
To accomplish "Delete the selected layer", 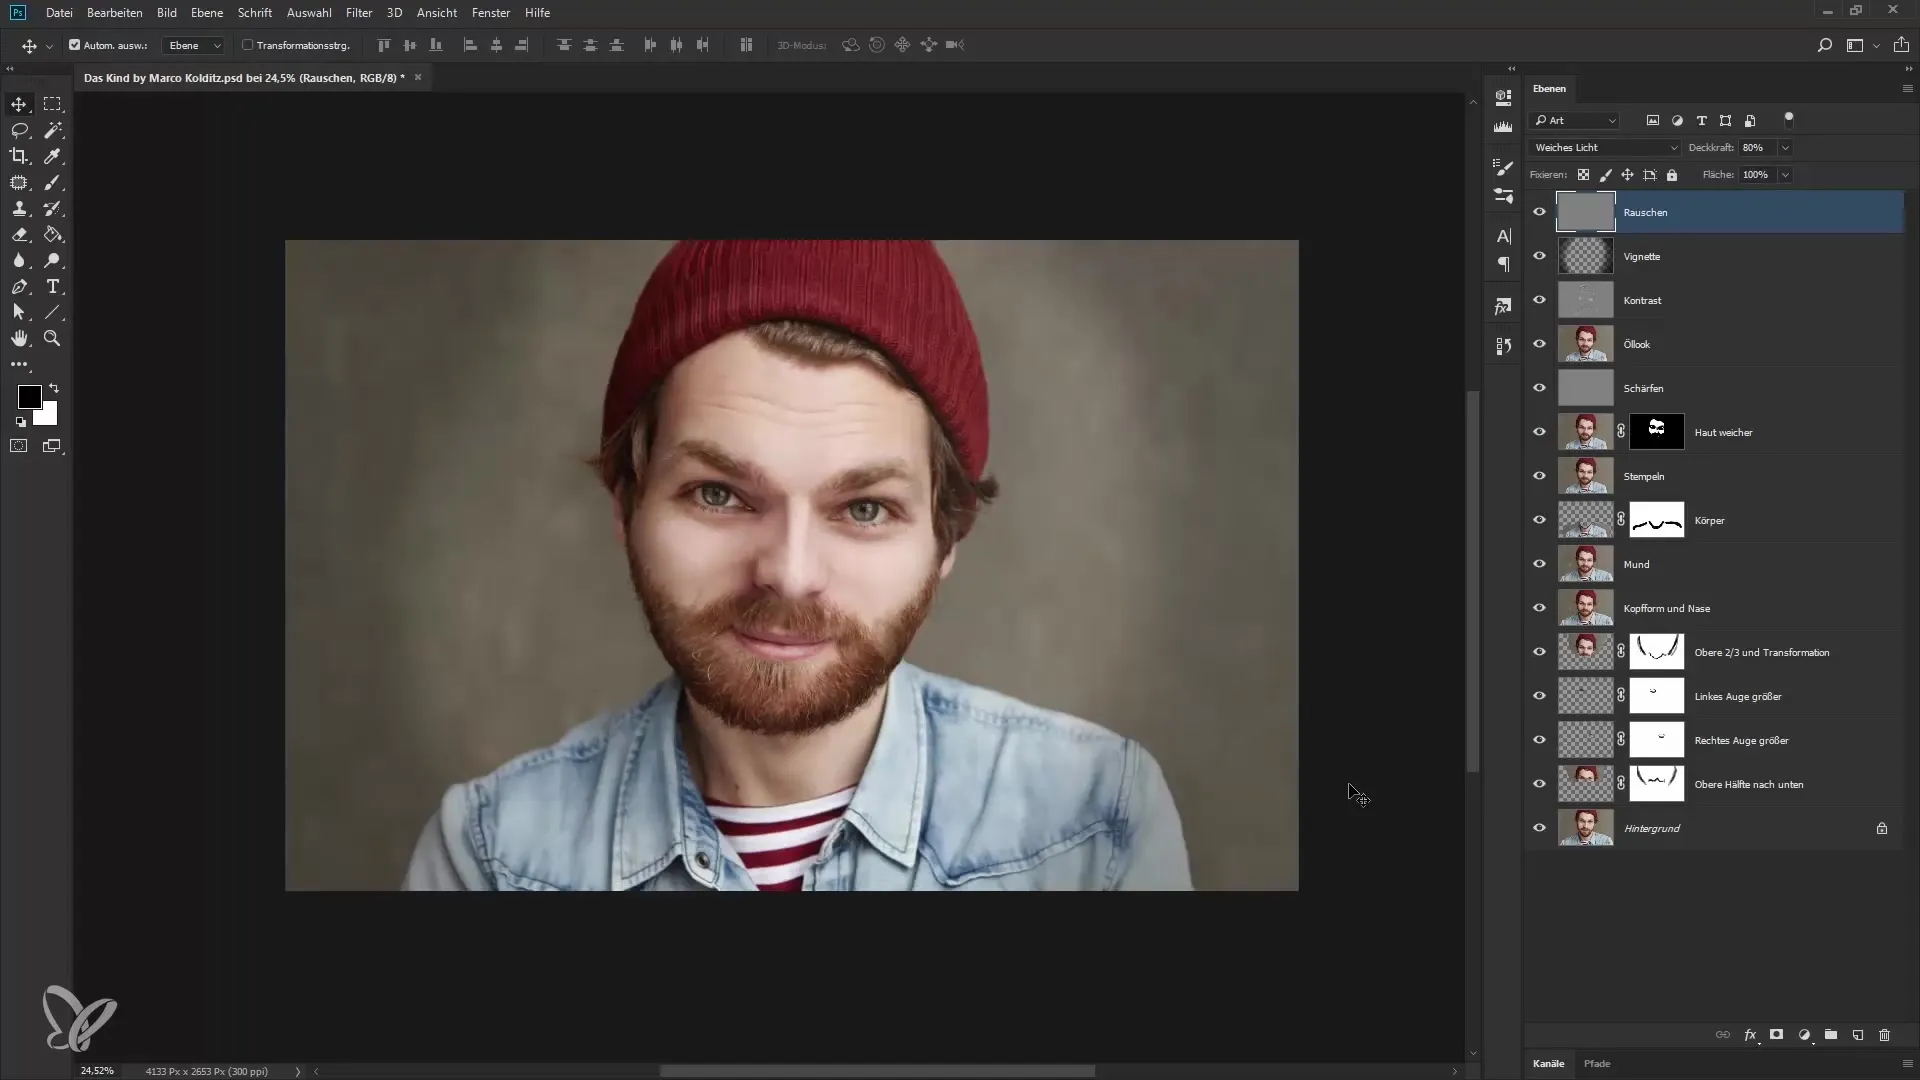I will pos(1885,1035).
